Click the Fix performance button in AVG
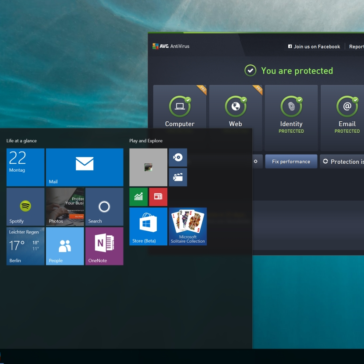This screenshot has width=364, height=364. [291, 161]
